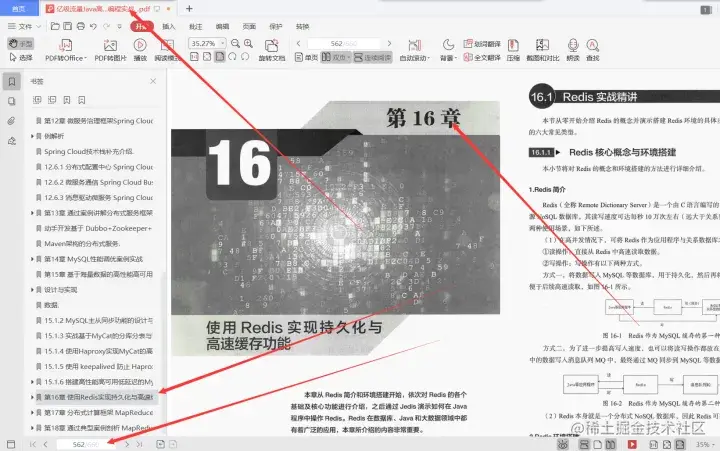Click the toolbar page number field 562
The width and height of the screenshot is (720, 451).
point(343,43)
